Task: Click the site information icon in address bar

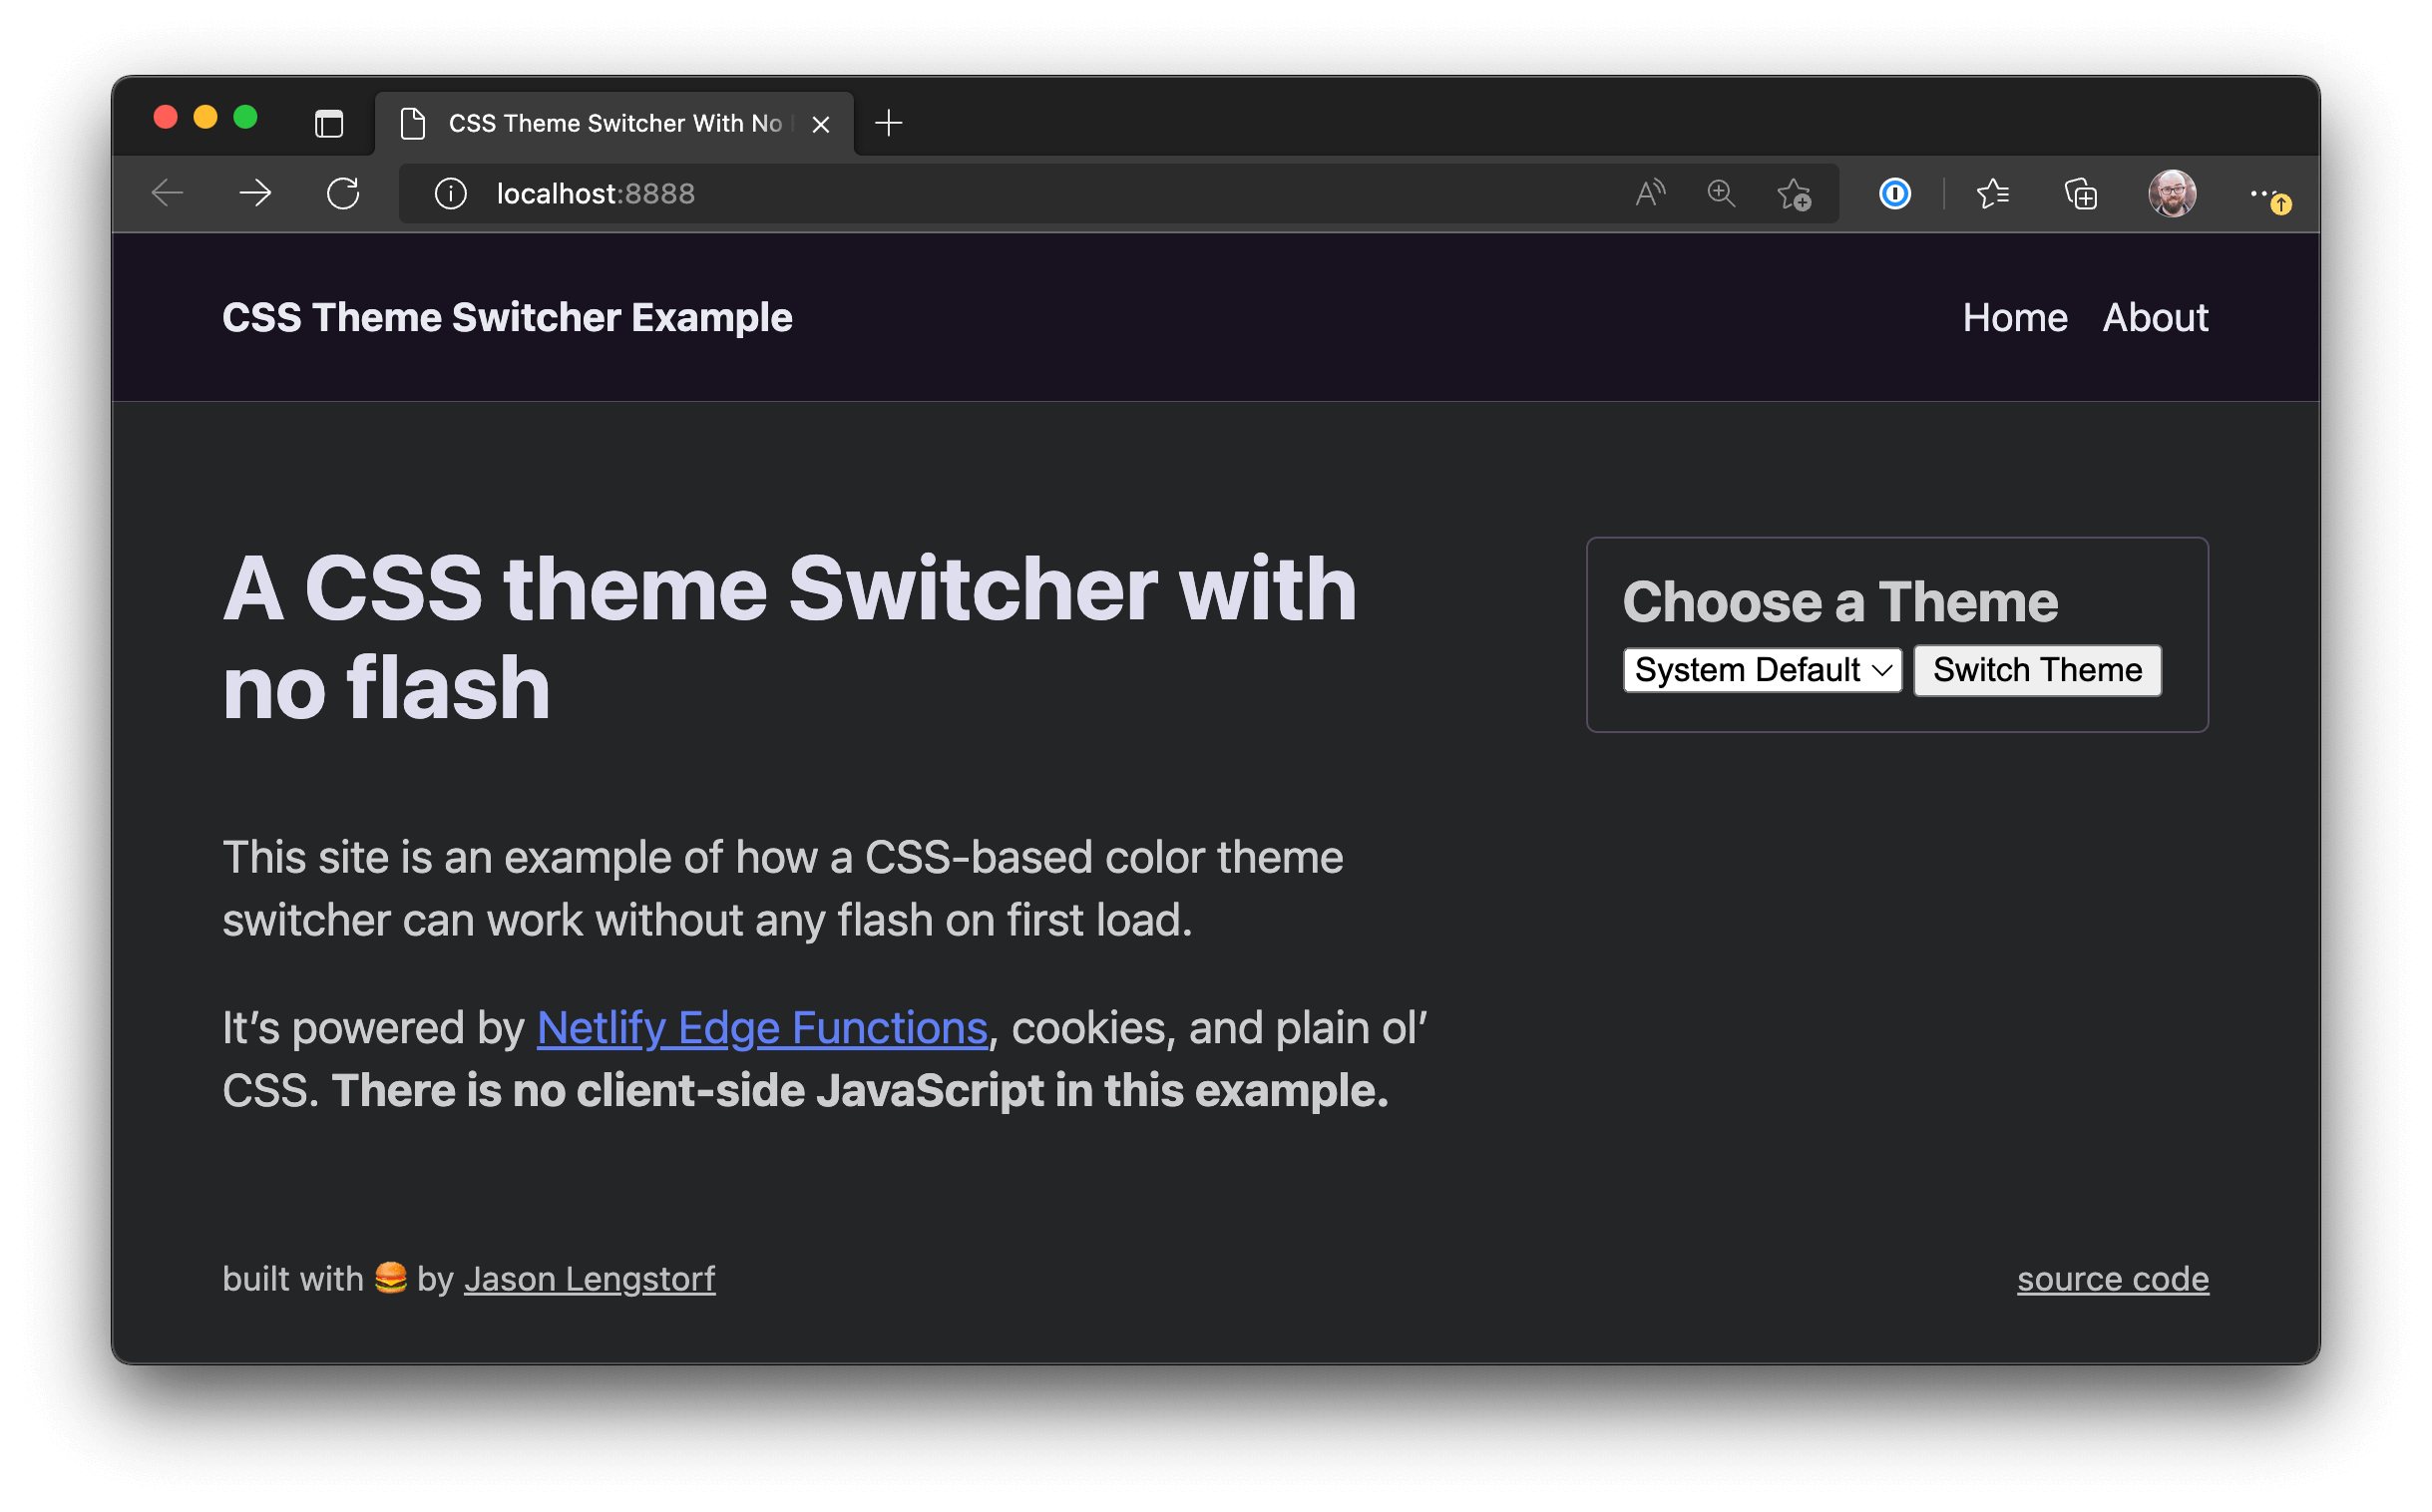Action: pyautogui.click(x=450, y=193)
